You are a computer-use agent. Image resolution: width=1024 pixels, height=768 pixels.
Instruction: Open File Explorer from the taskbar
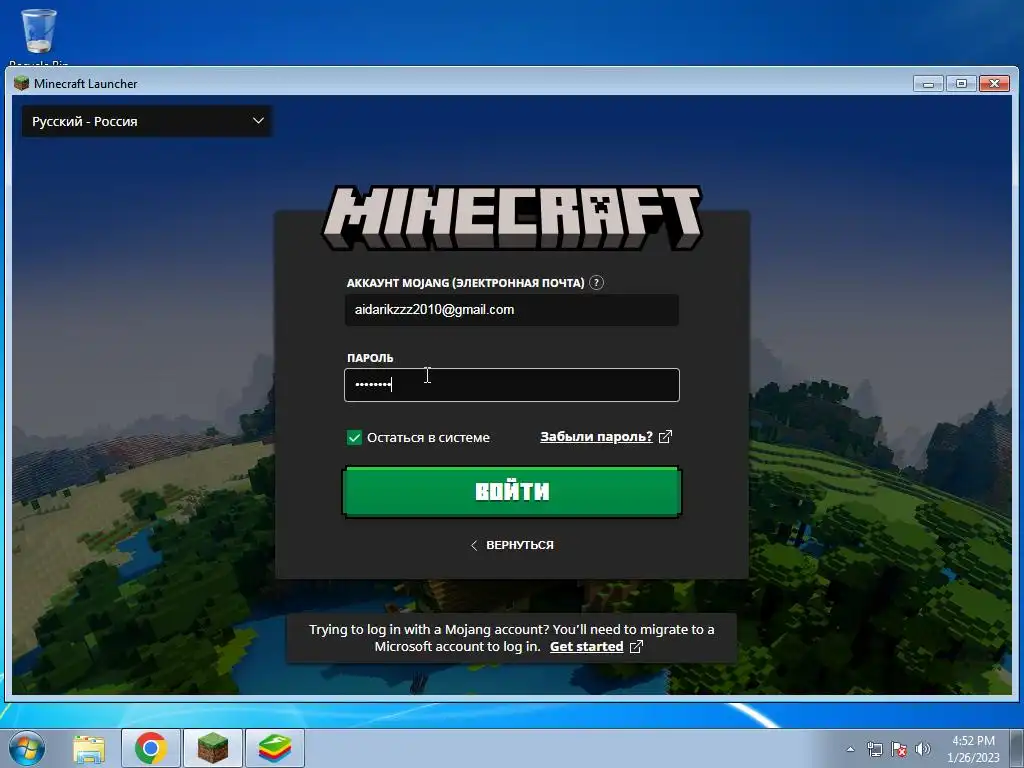pyautogui.click(x=89, y=748)
